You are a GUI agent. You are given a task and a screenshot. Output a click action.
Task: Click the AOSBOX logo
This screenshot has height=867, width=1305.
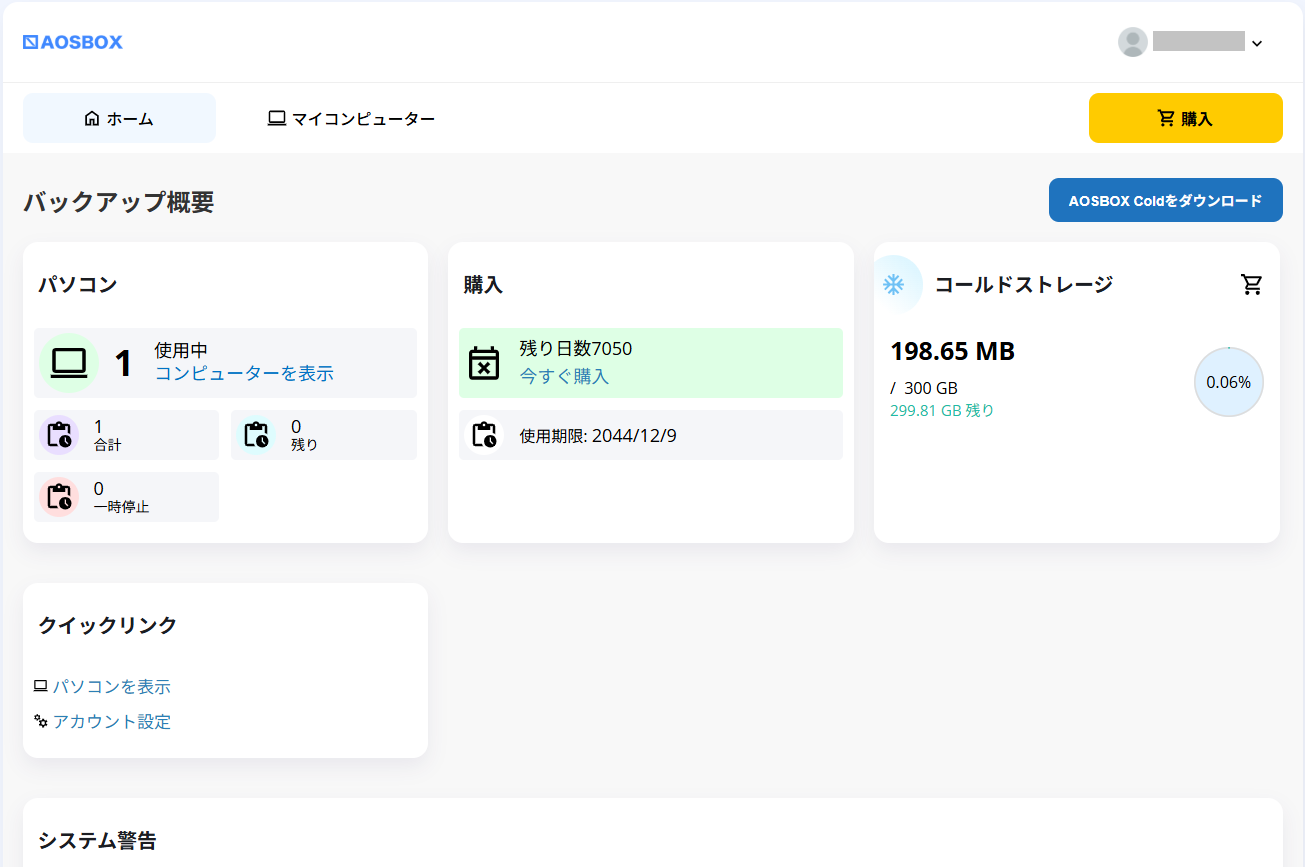(x=72, y=42)
